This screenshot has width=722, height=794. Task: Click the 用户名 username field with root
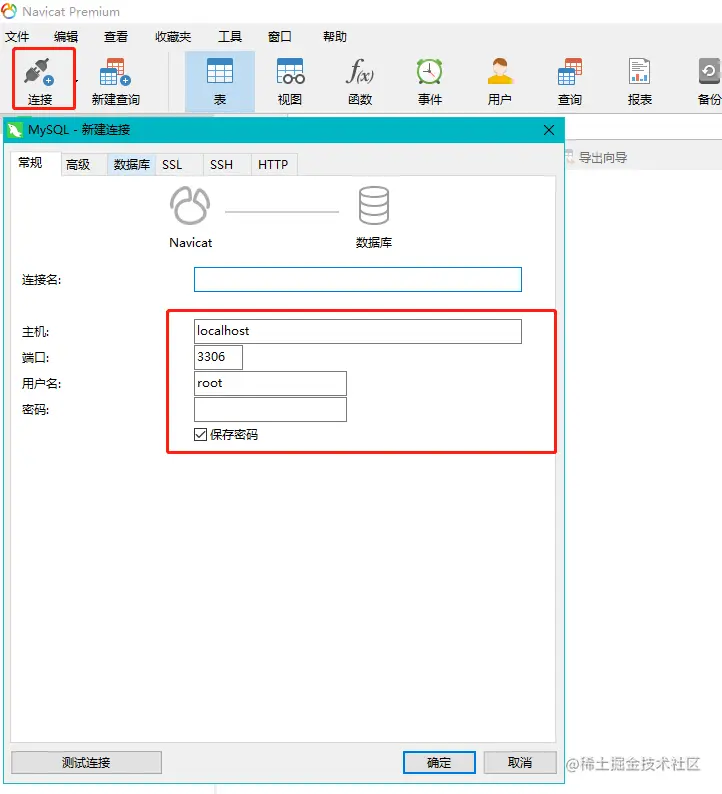pyautogui.click(x=270, y=383)
